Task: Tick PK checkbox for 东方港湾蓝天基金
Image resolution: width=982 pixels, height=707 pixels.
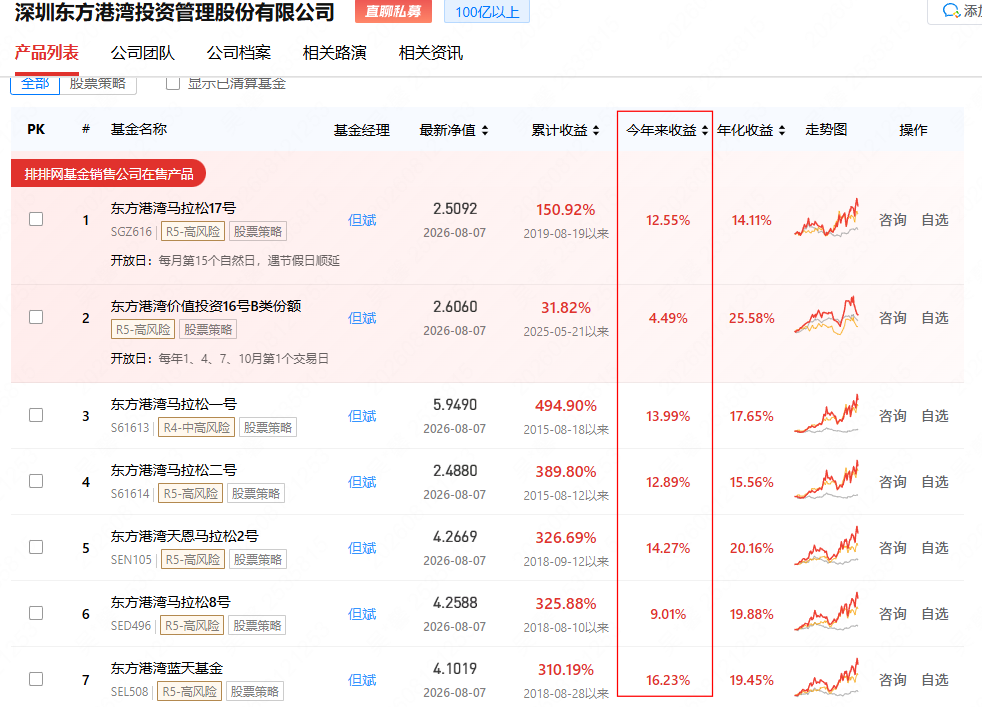Action: [x=36, y=679]
